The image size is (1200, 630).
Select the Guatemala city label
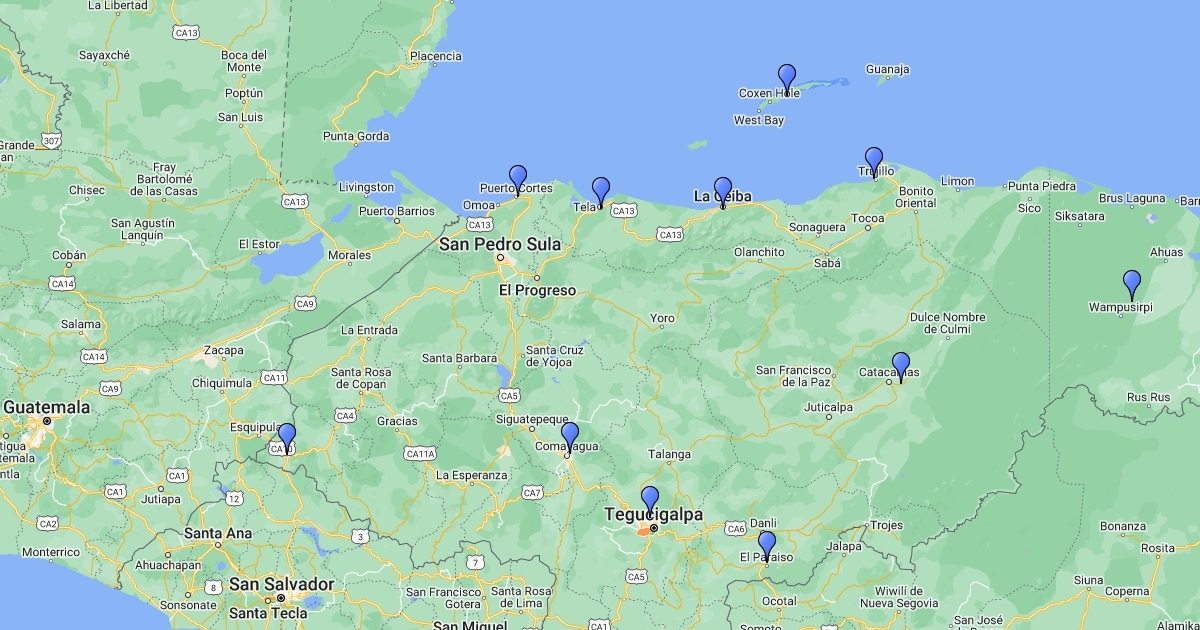pyautogui.click(x=46, y=407)
